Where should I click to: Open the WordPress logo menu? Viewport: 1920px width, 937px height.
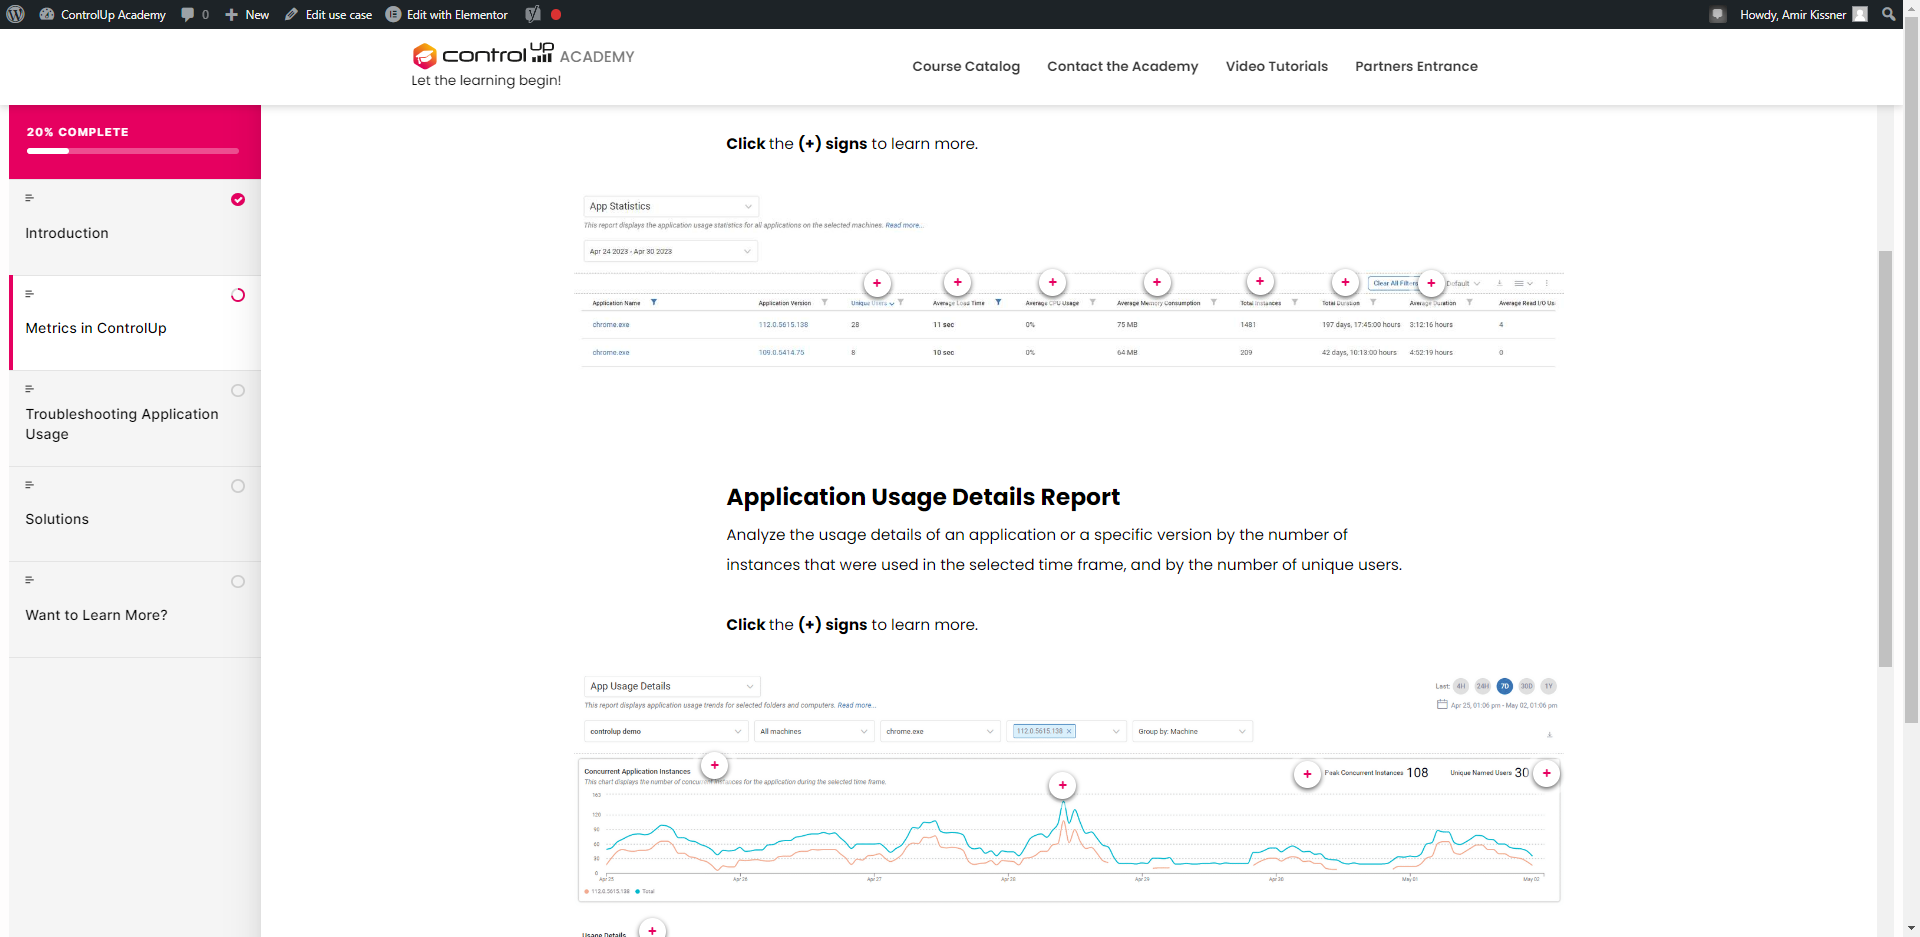tap(15, 14)
